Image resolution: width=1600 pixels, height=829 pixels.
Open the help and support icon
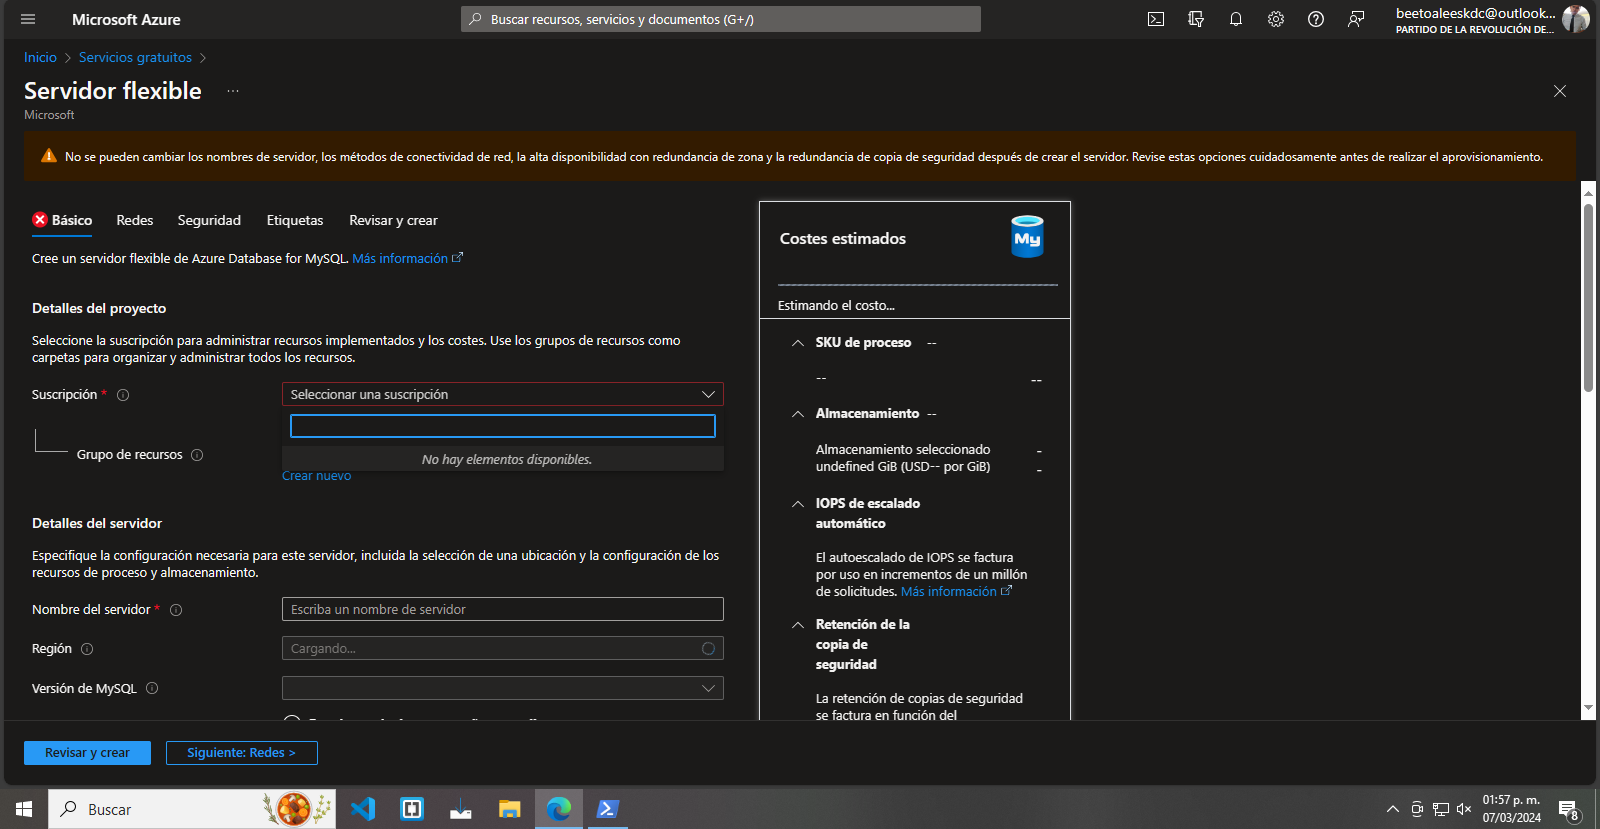tap(1316, 19)
